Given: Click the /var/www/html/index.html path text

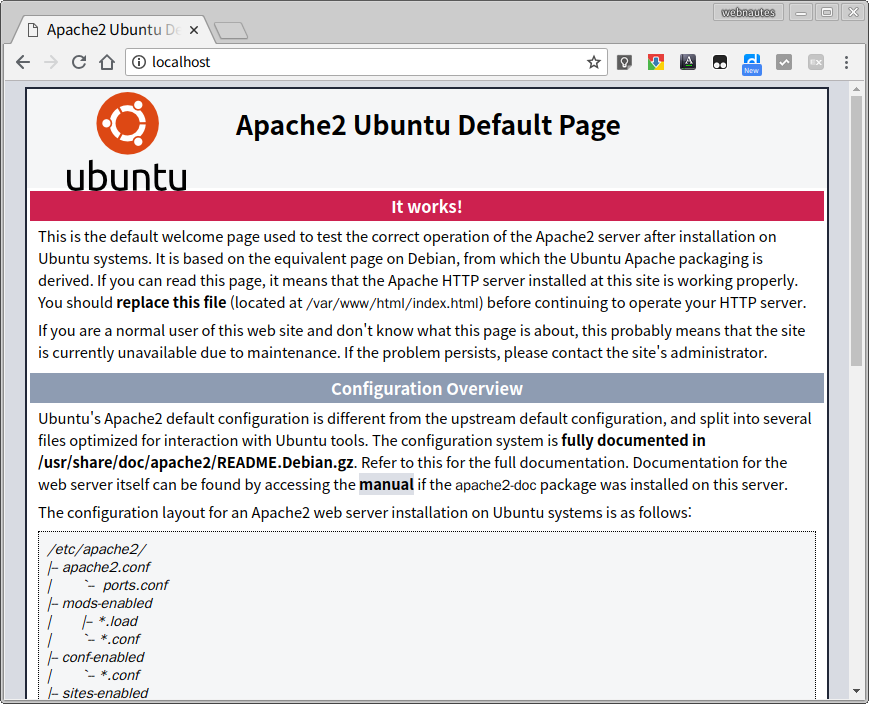Looking at the screenshot, I should 392,303.
